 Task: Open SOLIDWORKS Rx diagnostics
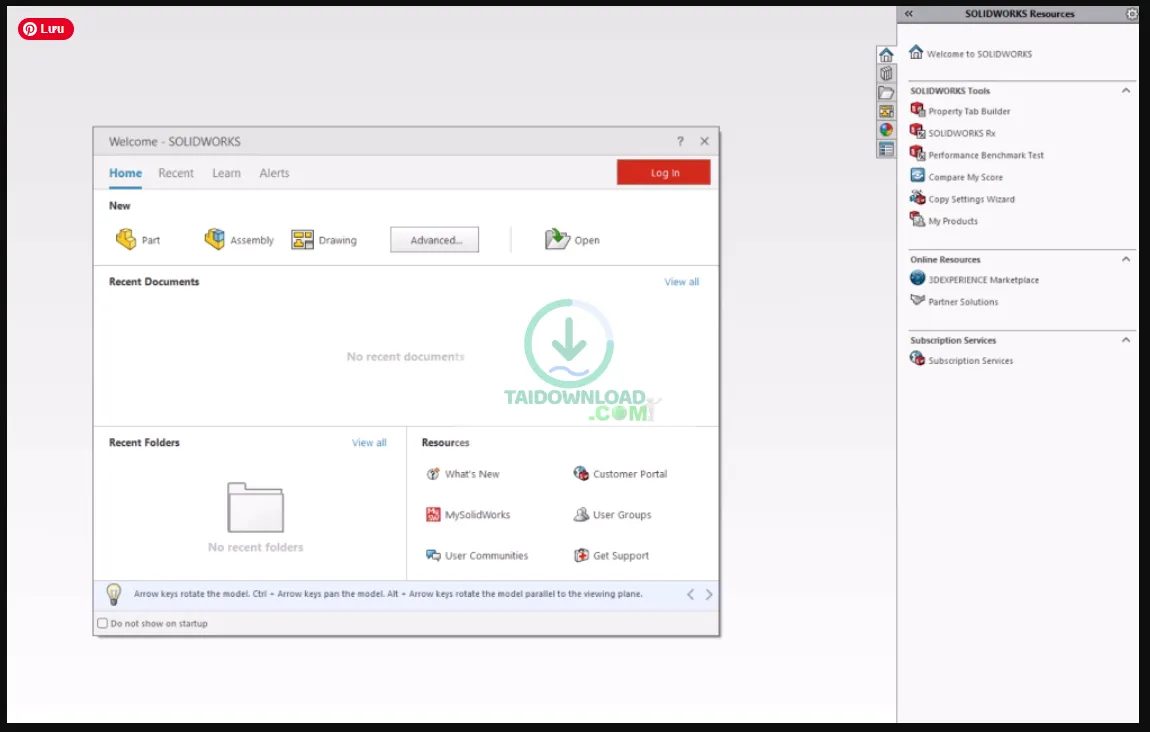click(960, 133)
